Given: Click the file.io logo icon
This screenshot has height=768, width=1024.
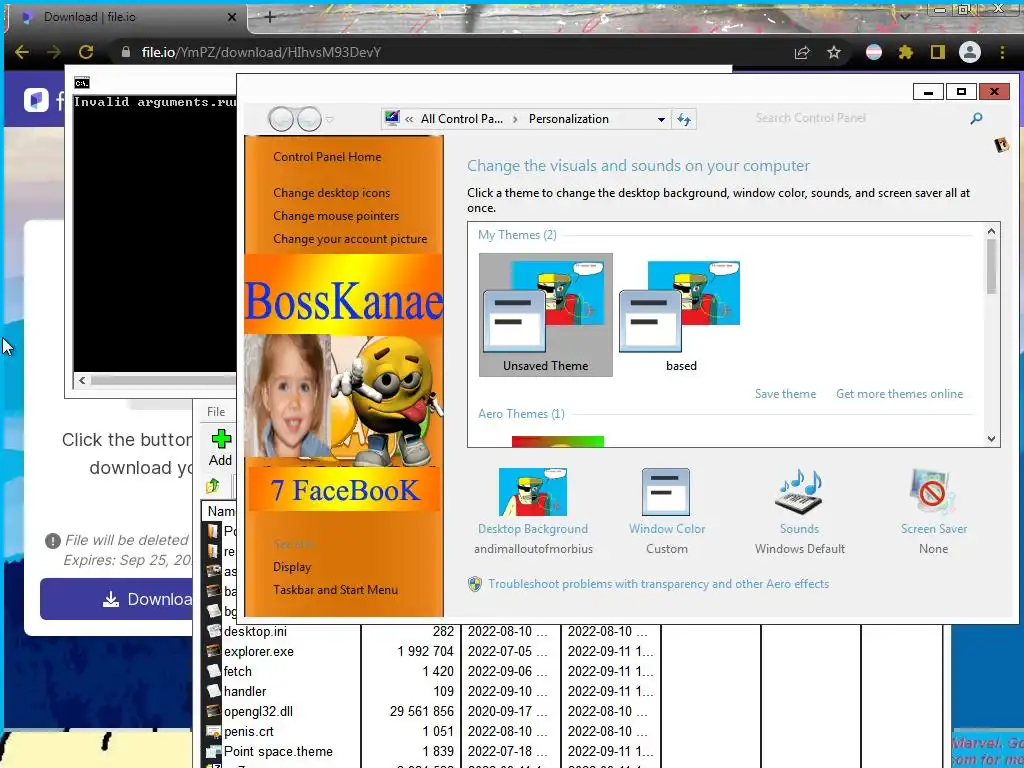Looking at the screenshot, I should (37, 100).
